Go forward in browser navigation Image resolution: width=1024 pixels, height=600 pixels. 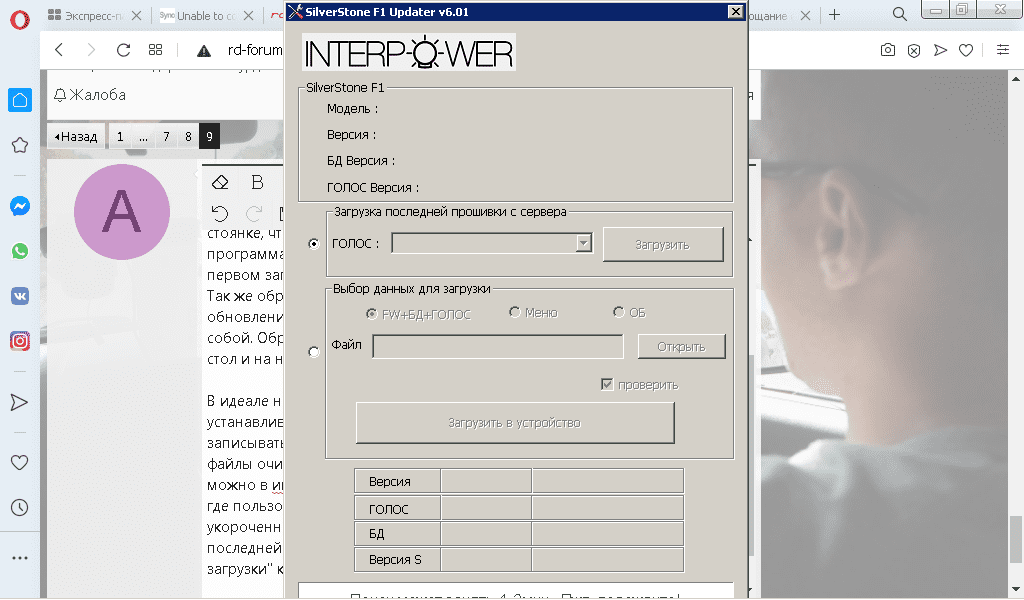click(x=91, y=50)
